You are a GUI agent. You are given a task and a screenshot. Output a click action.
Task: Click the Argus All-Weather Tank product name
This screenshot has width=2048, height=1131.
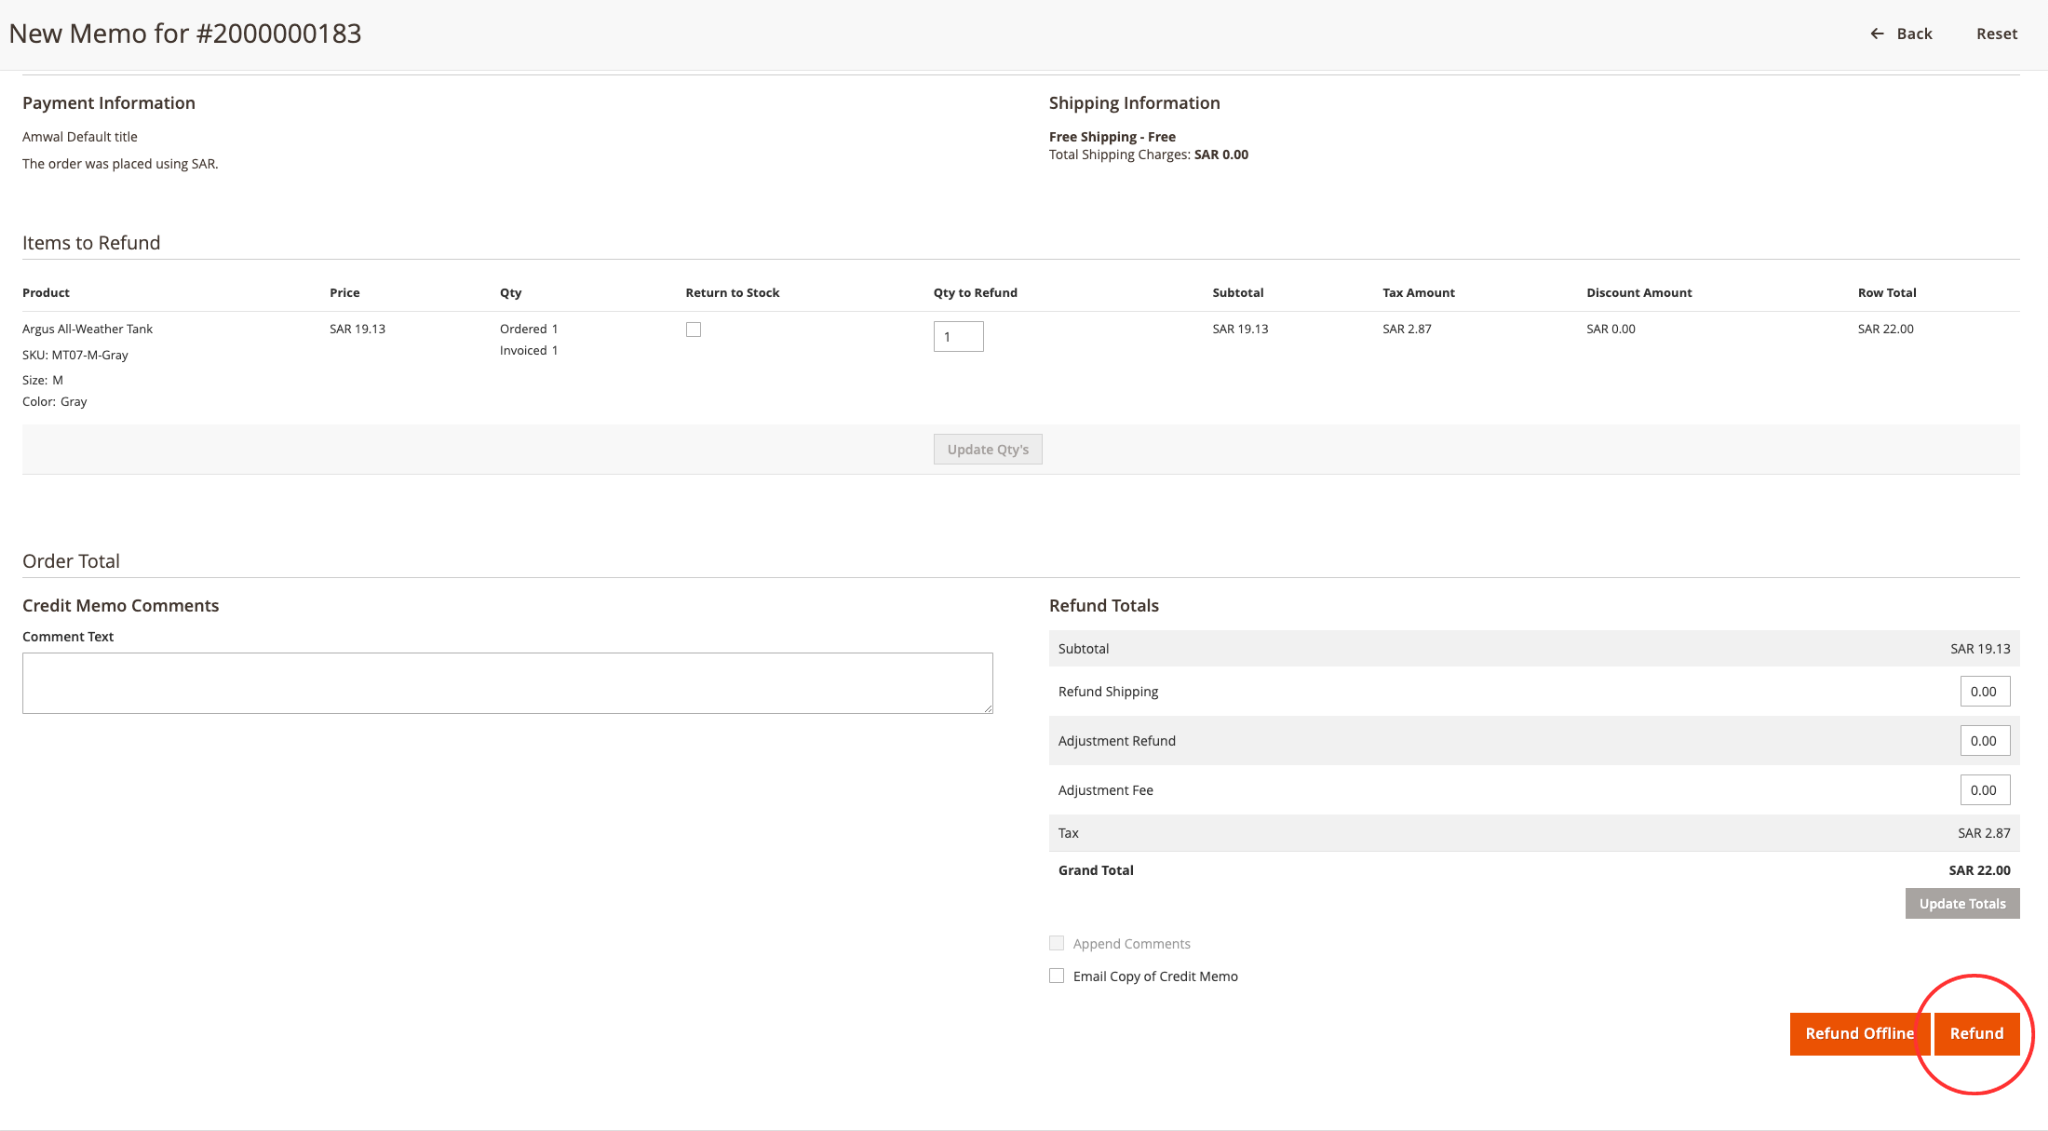(x=88, y=329)
